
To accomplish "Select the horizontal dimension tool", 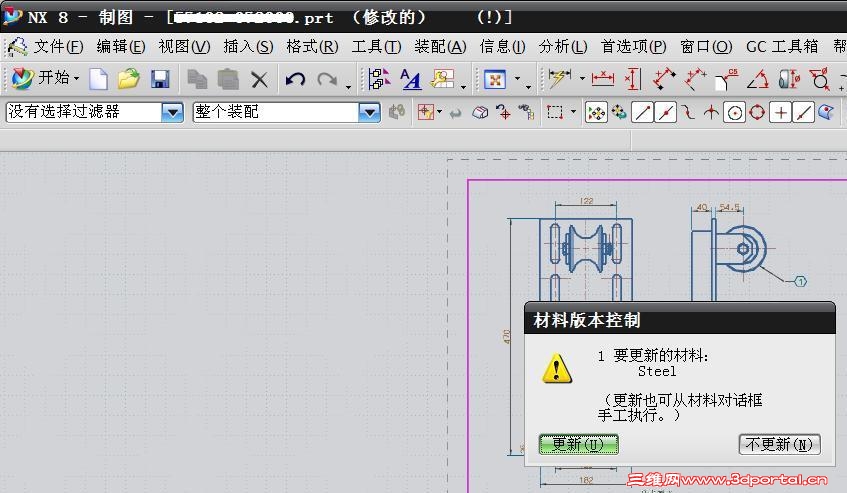I will click(603, 79).
